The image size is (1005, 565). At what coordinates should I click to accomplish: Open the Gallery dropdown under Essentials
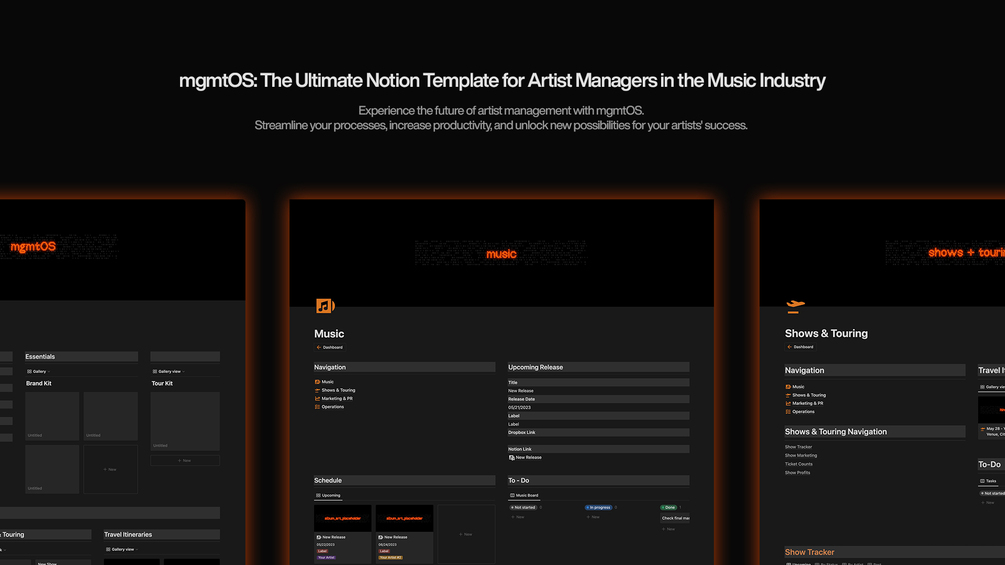[x=38, y=372]
